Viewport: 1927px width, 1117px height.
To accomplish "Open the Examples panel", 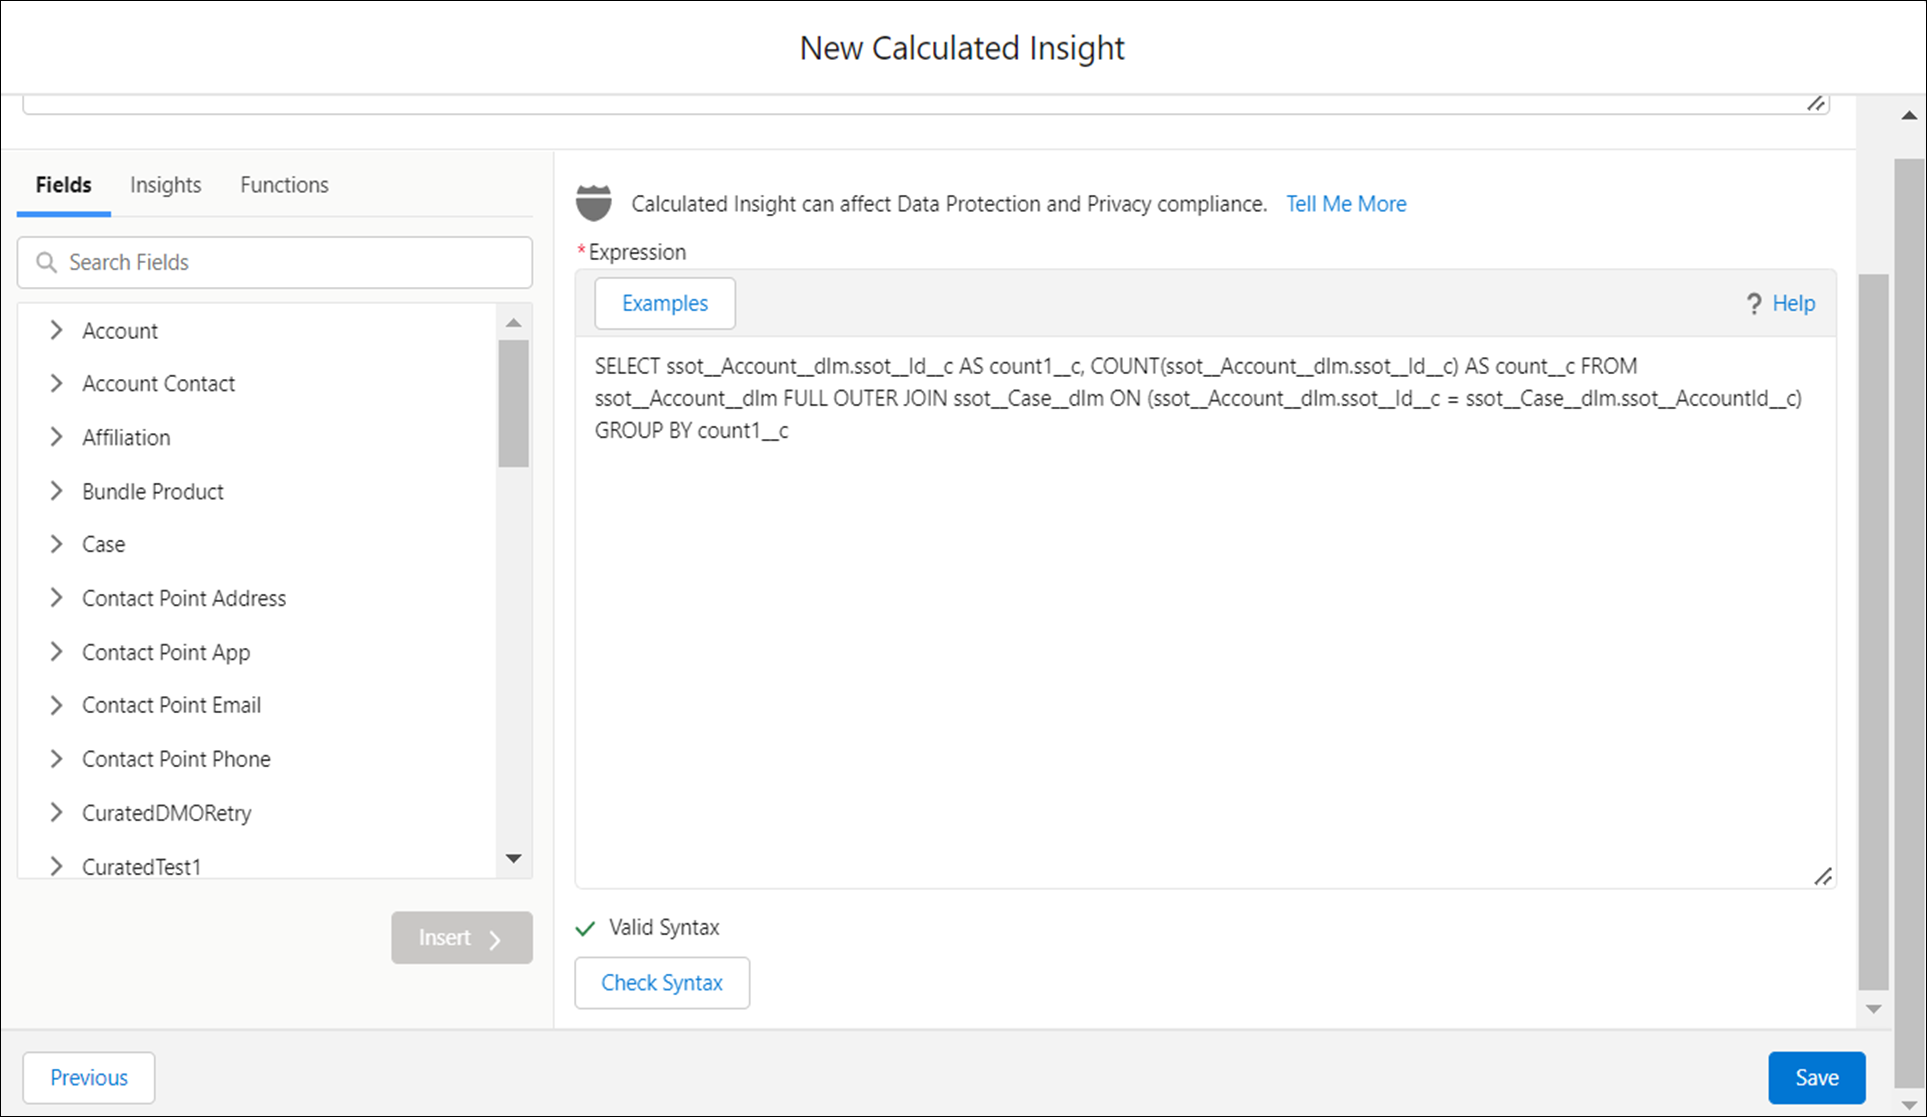I will point(664,303).
